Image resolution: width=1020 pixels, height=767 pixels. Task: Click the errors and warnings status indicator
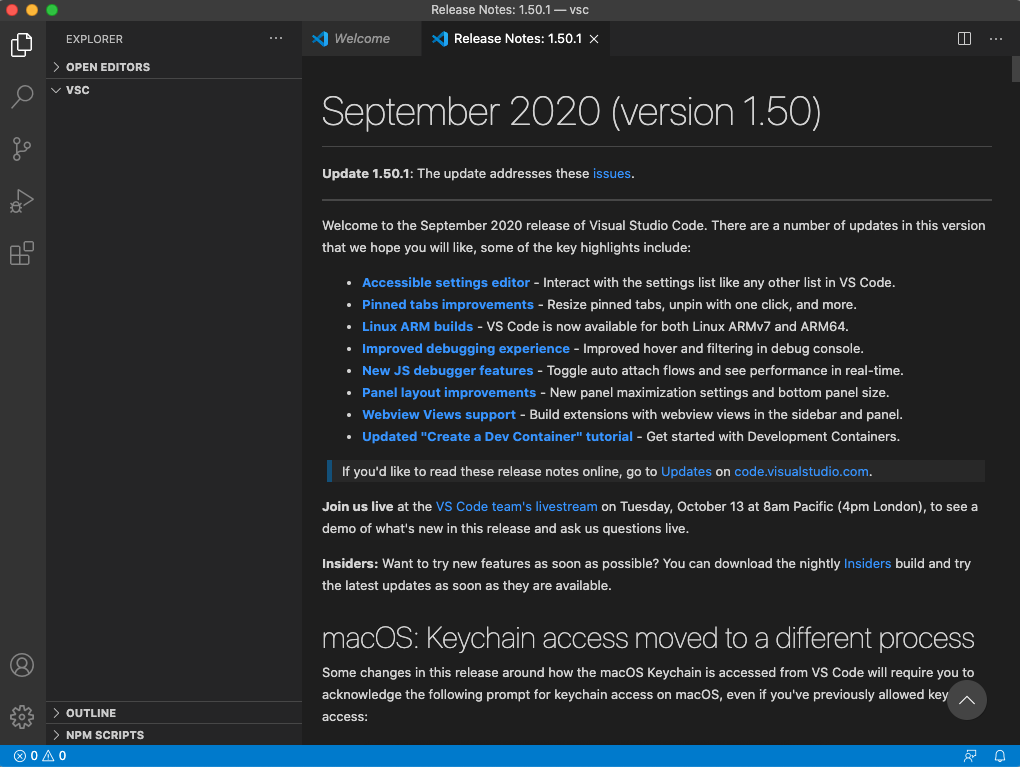(40, 755)
